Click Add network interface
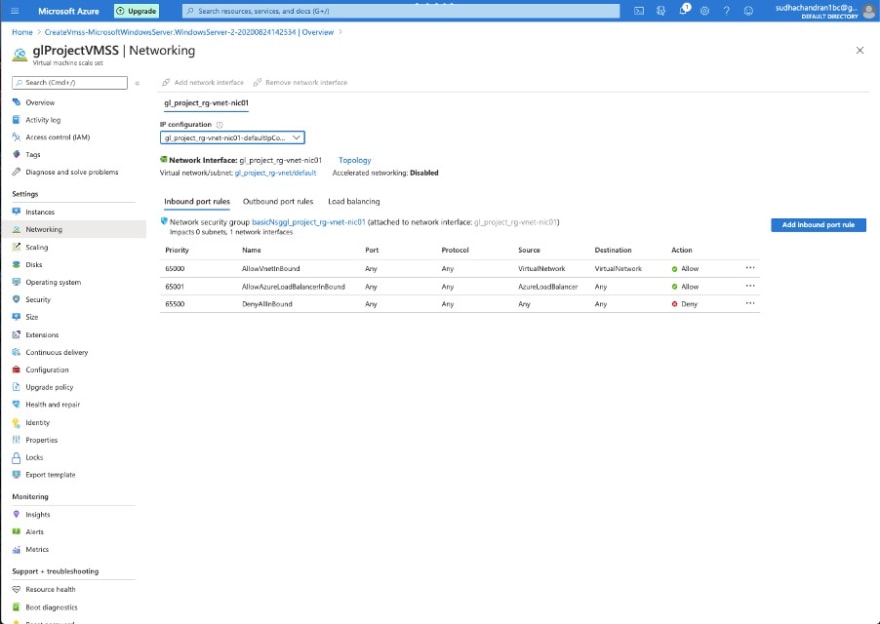Screen dimensions: 880x624 coord(203,82)
